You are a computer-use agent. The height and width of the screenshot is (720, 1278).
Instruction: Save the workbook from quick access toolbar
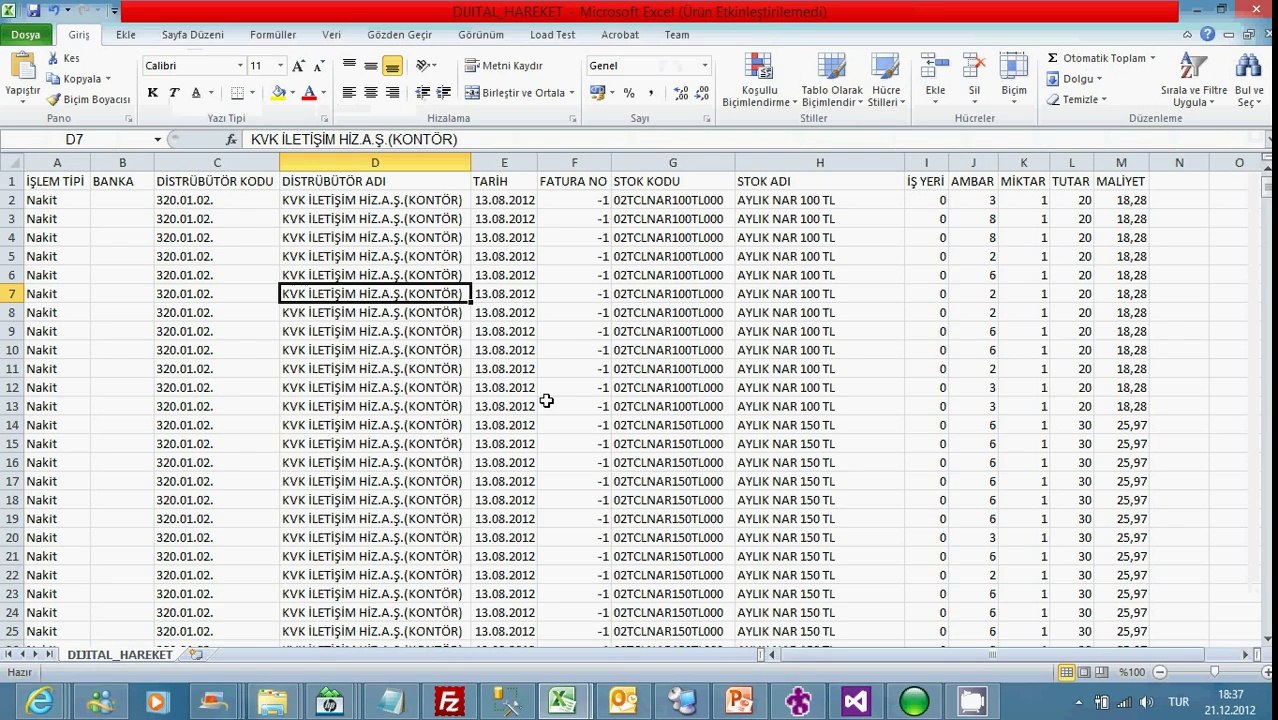click(34, 11)
